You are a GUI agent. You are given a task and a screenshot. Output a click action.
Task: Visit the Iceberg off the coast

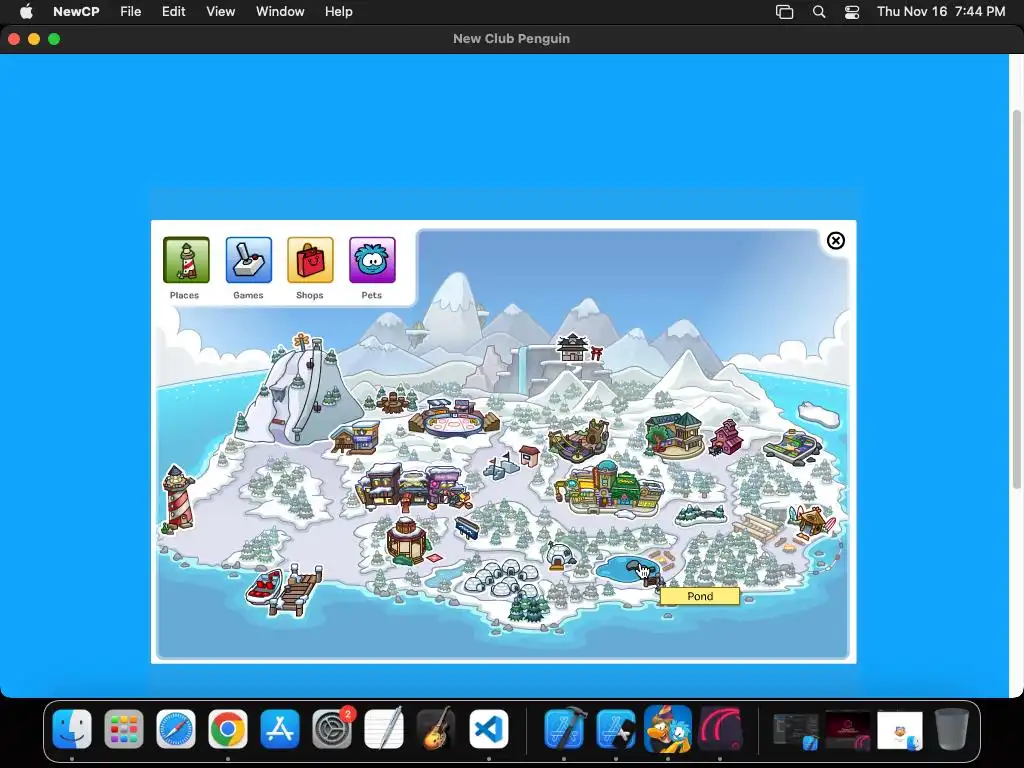click(818, 414)
